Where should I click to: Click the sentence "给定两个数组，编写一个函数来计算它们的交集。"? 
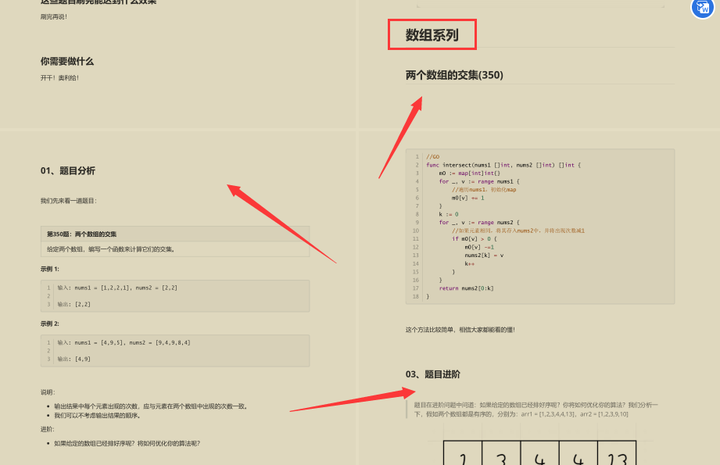pos(111,249)
